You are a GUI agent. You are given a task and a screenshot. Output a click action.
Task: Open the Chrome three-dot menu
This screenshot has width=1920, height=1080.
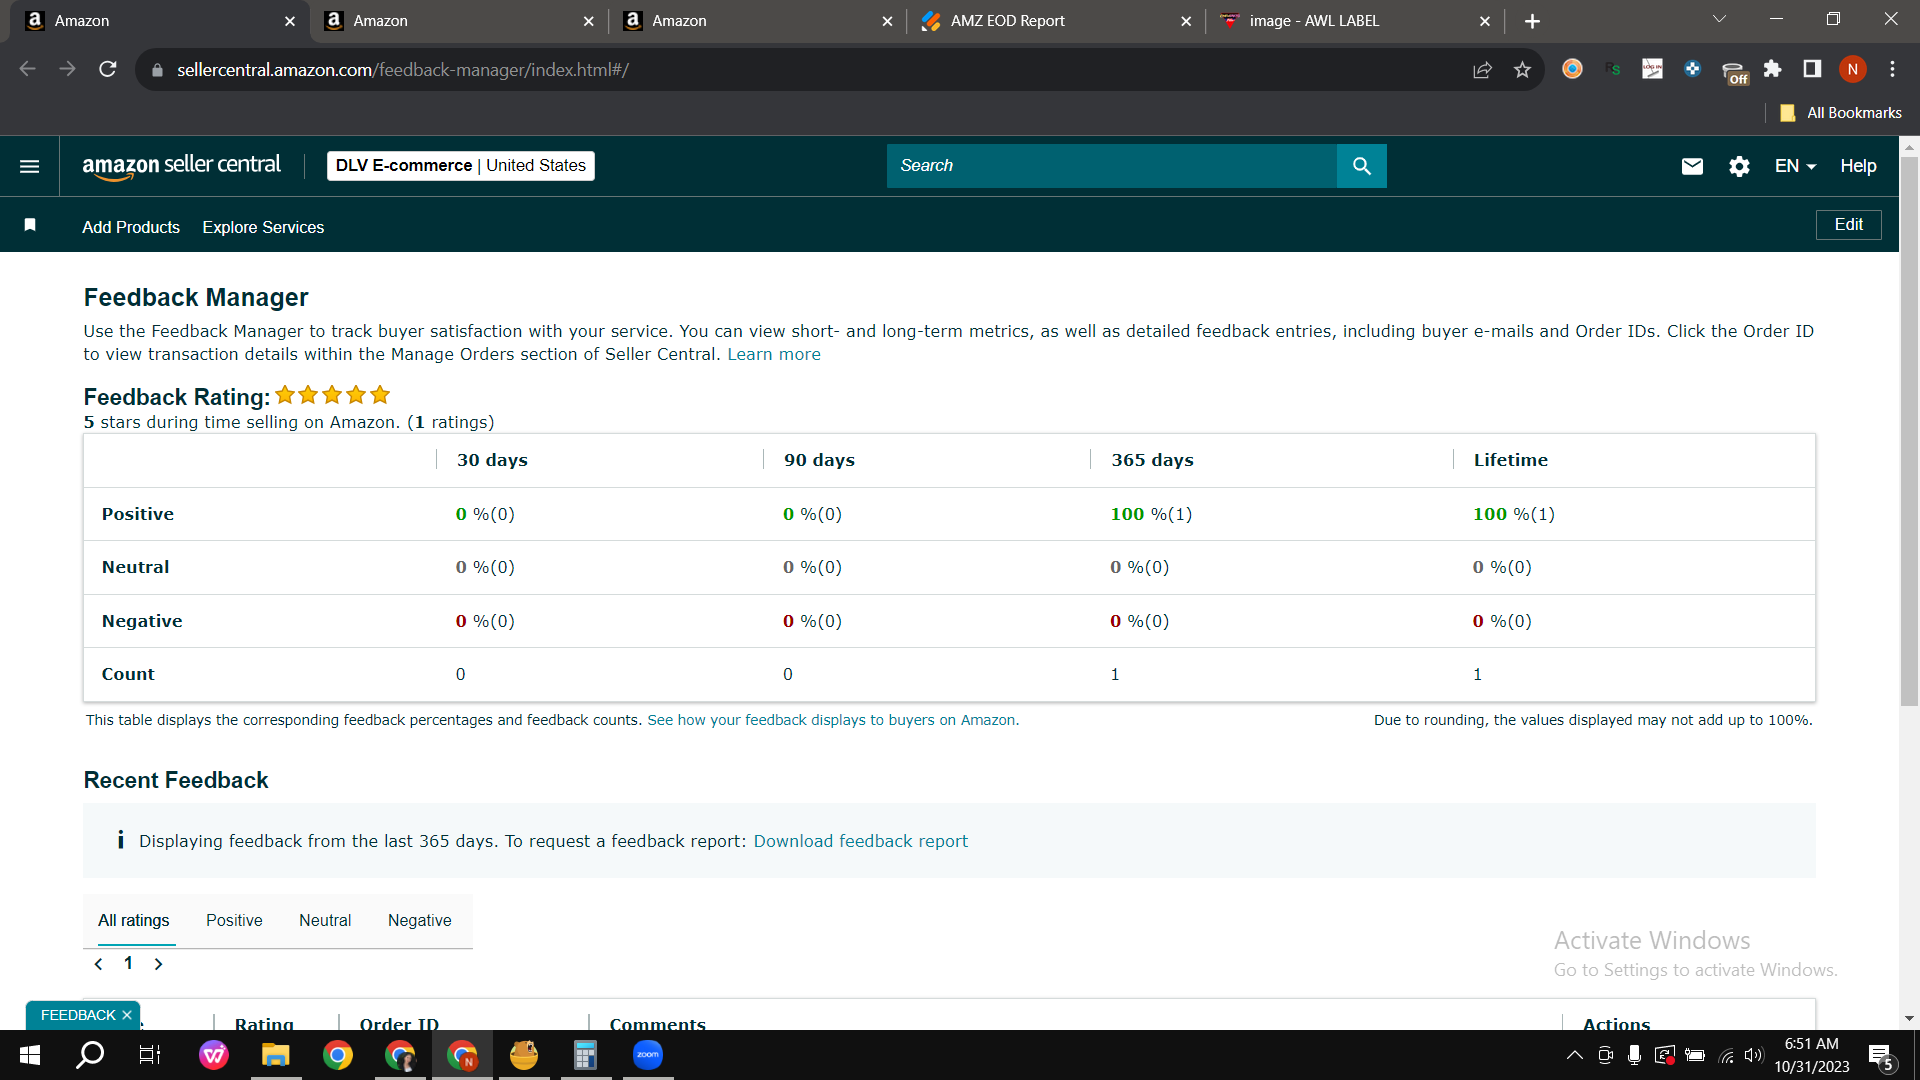1892,69
